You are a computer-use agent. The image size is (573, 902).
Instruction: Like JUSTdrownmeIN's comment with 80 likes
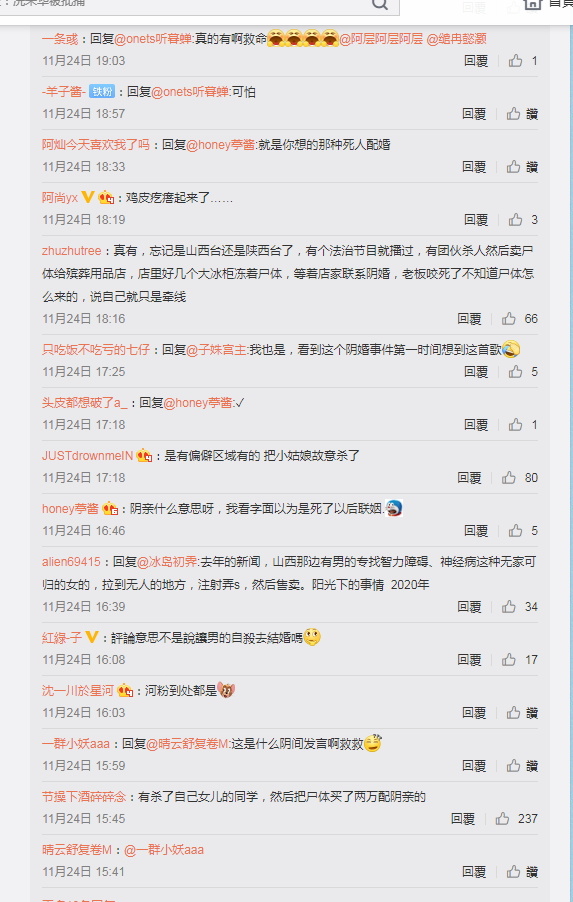pyautogui.click(x=508, y=477)
